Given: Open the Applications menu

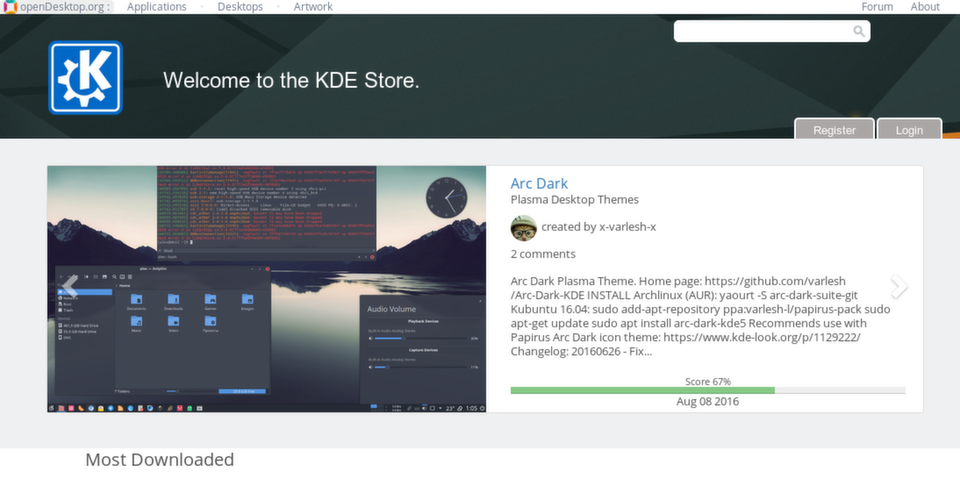Looking at the screenshot, I should click(x=157, y=7).
